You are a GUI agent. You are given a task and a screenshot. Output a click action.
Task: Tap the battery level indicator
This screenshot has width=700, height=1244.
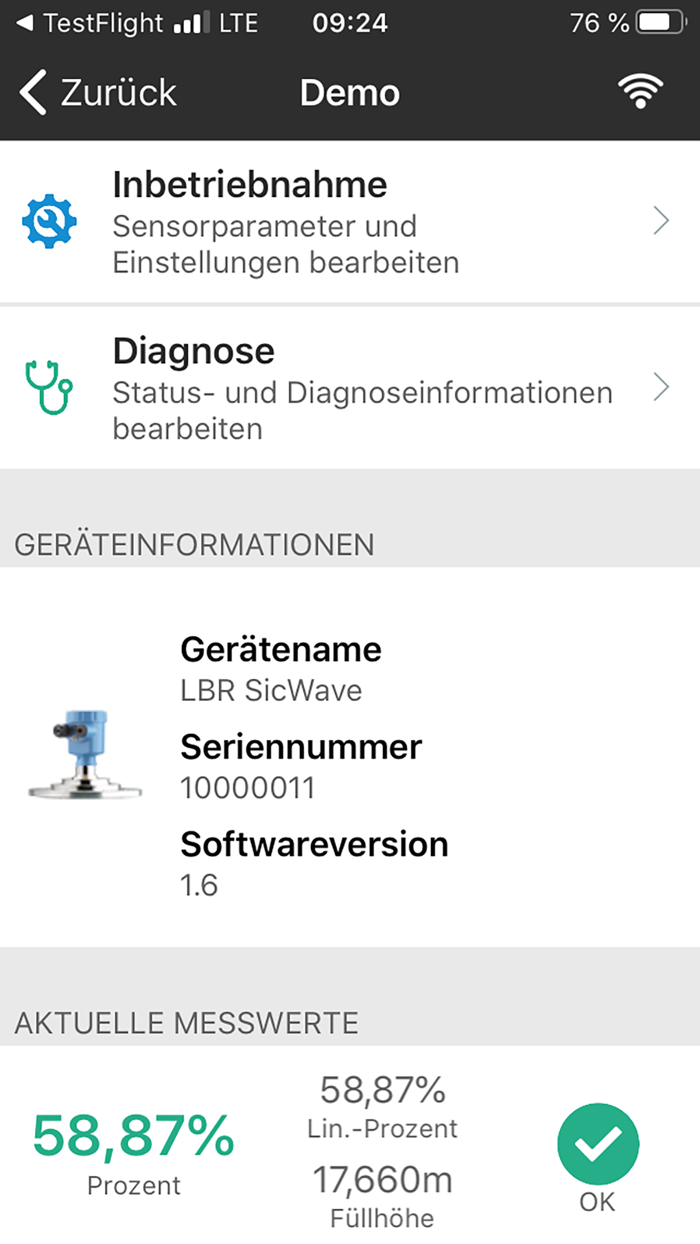pos(658,21)
